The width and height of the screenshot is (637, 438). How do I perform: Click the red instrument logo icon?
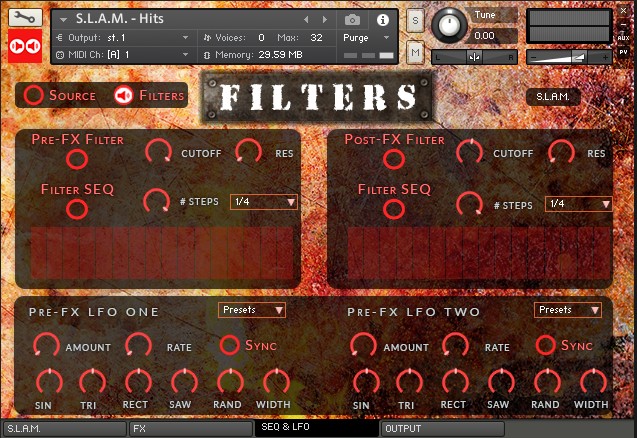pyautogui.click(x=25, y=46)
